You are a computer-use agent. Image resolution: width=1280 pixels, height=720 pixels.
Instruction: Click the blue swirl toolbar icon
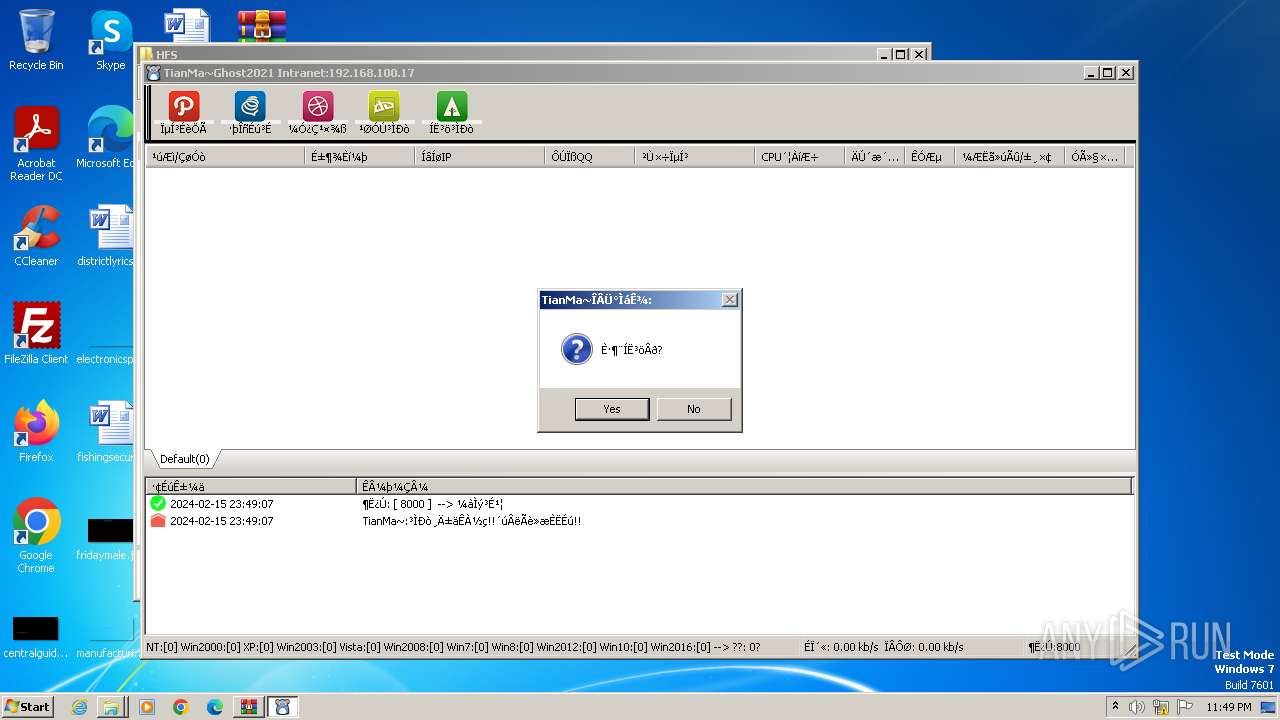[x=250, y=106]
